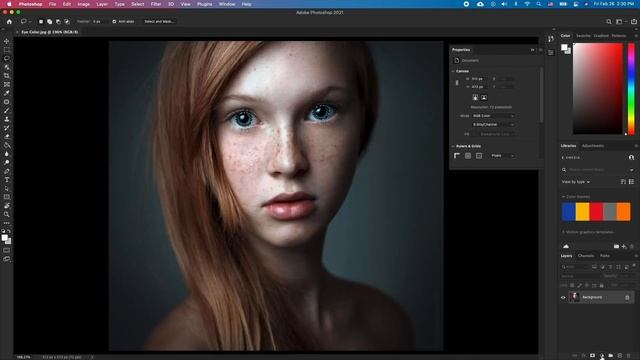Choose Subtract from Selection mode icon
This screenshot has height=360, width=640.
[x=58, y=21]
